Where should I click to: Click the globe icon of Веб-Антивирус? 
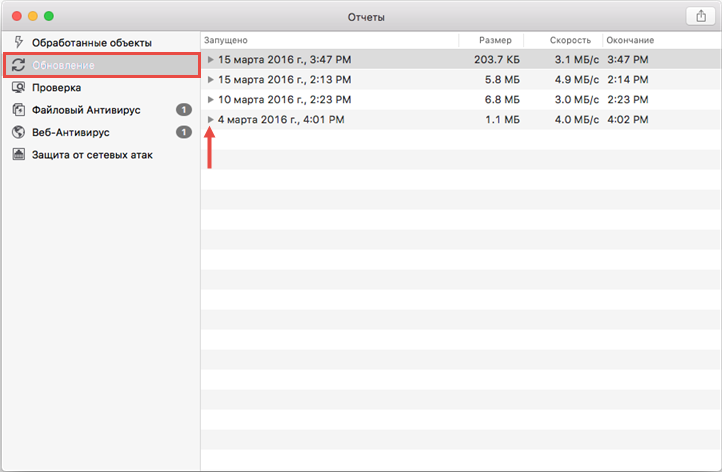click(x=18, y=132)
